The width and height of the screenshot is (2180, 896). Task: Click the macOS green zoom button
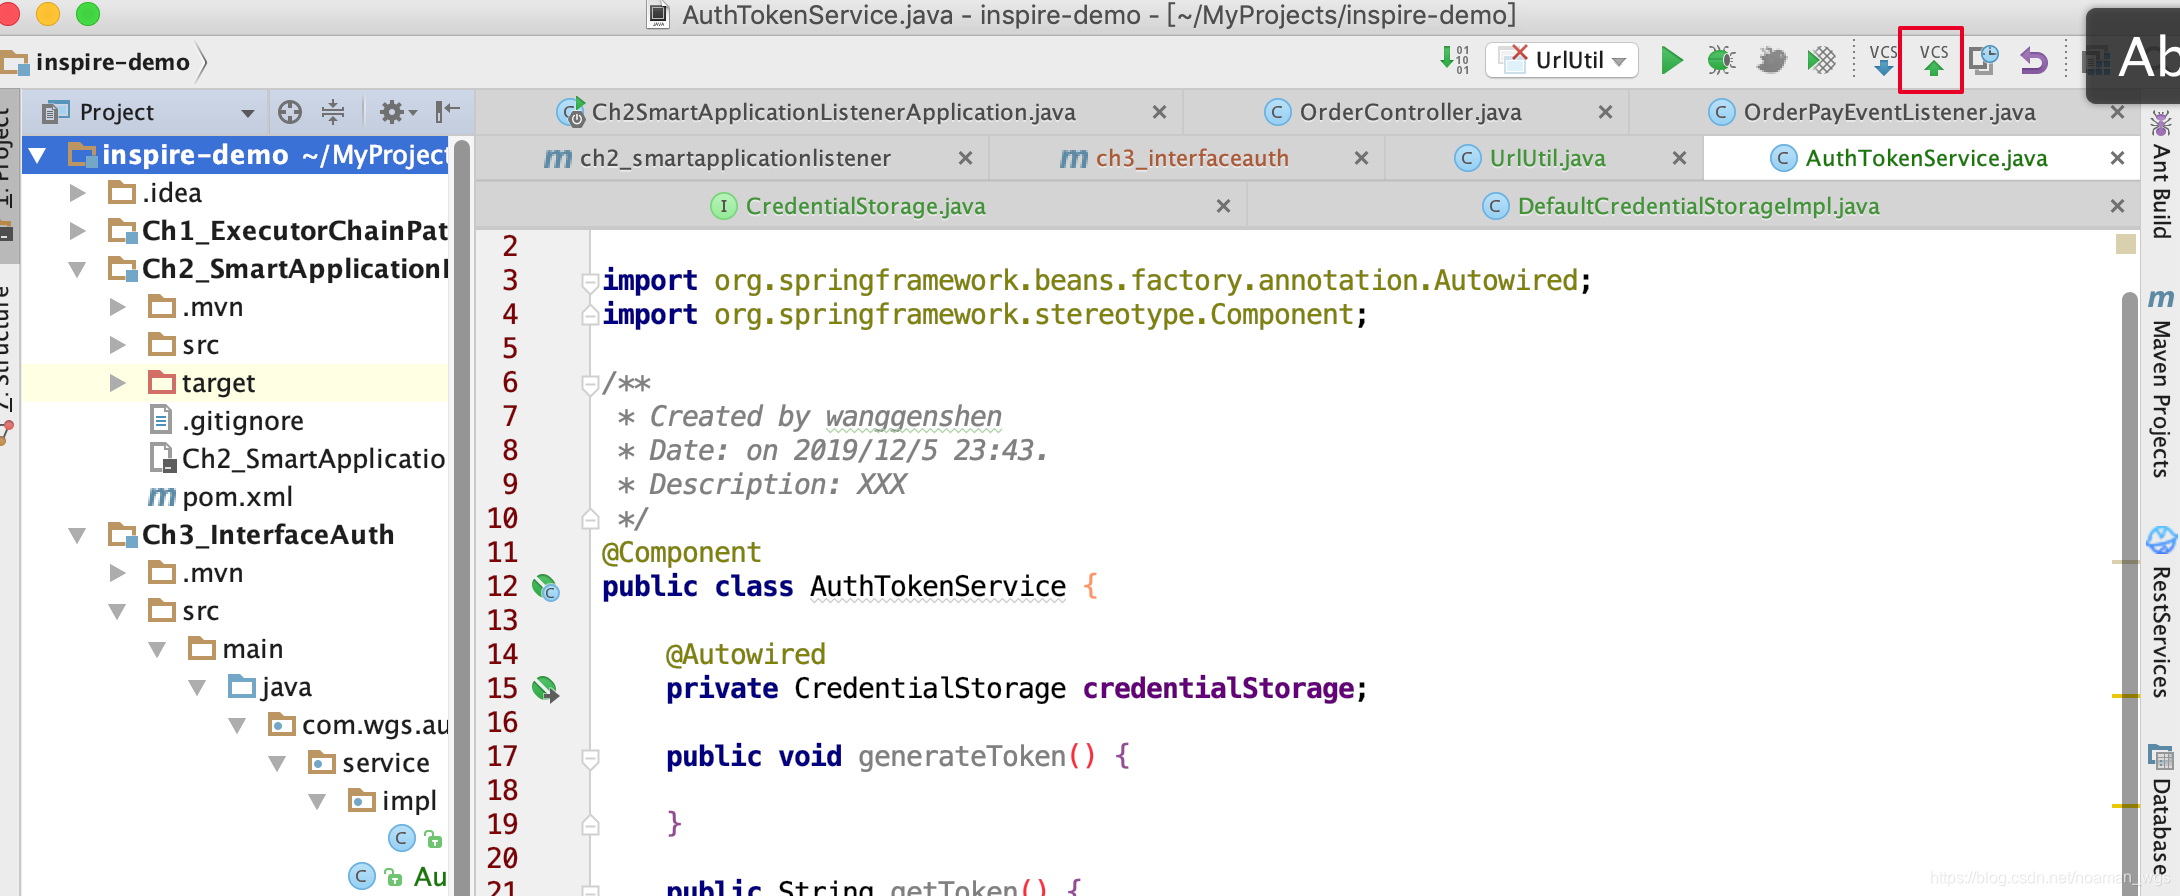(x=88, y=14)
